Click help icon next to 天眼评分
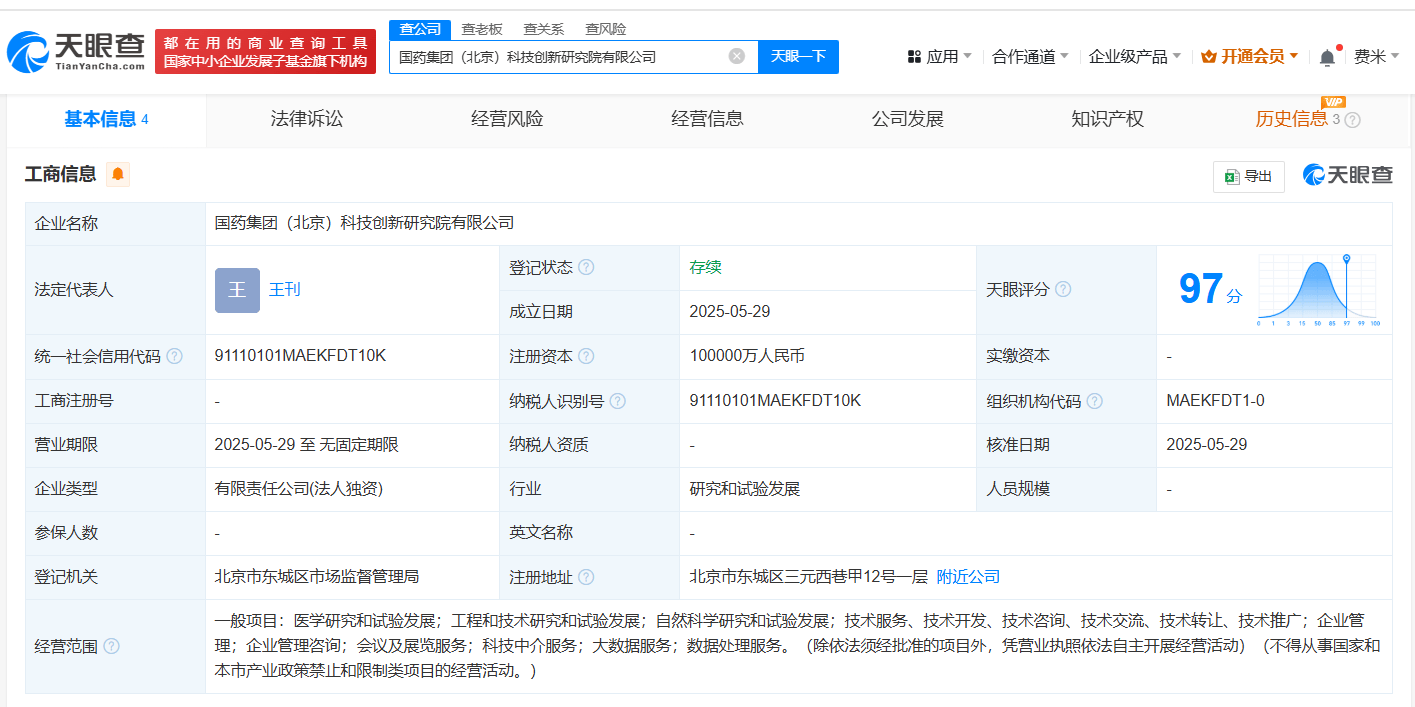 coord(1063,290)
